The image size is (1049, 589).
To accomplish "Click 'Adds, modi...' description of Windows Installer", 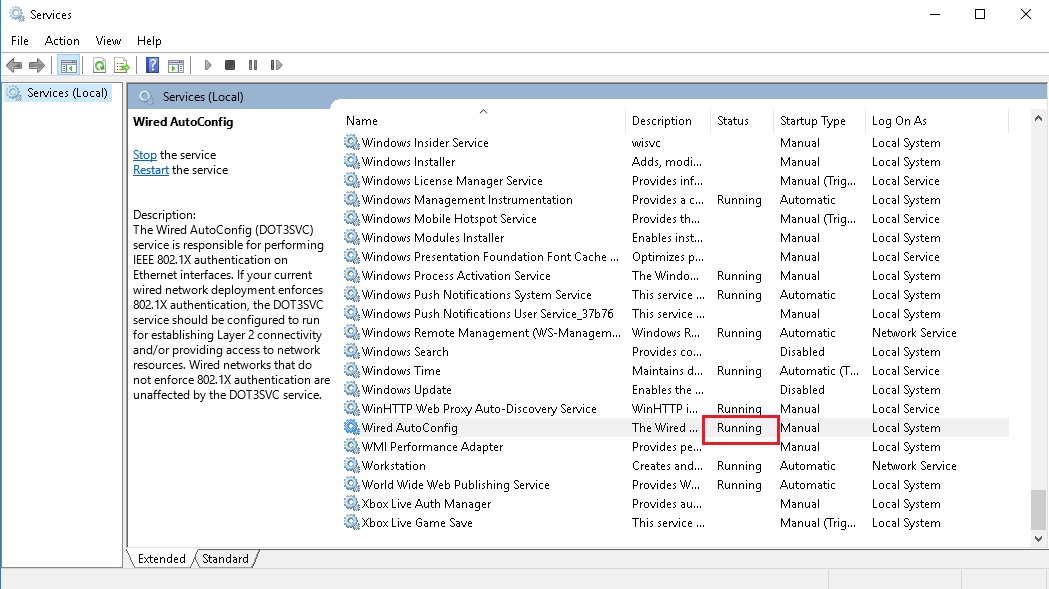I will coord(666,161).
